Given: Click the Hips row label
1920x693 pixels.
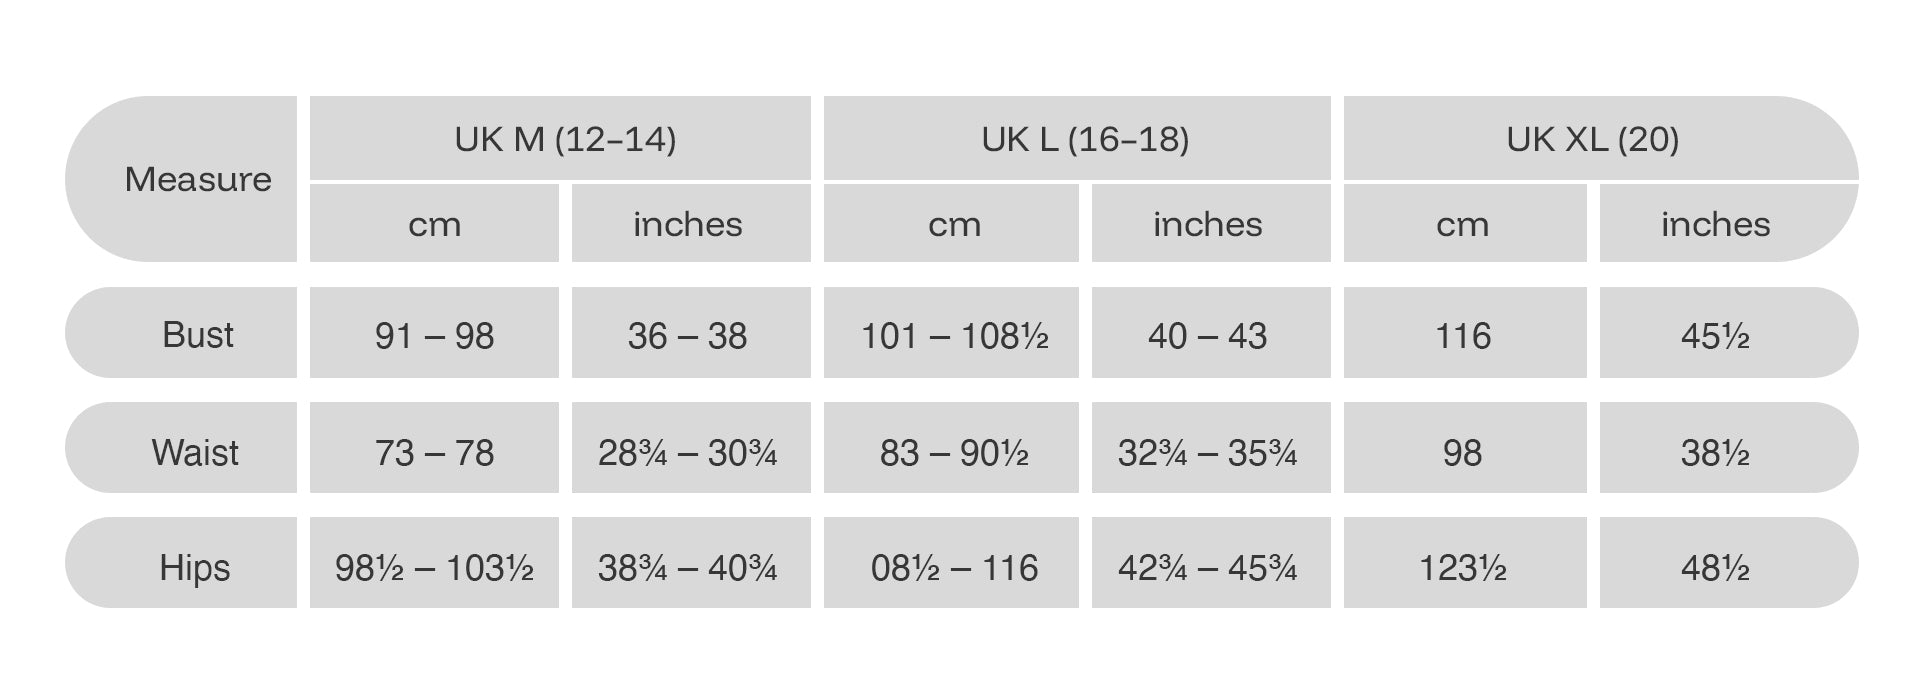Looking at the screenshot, I should click(195, 567).
